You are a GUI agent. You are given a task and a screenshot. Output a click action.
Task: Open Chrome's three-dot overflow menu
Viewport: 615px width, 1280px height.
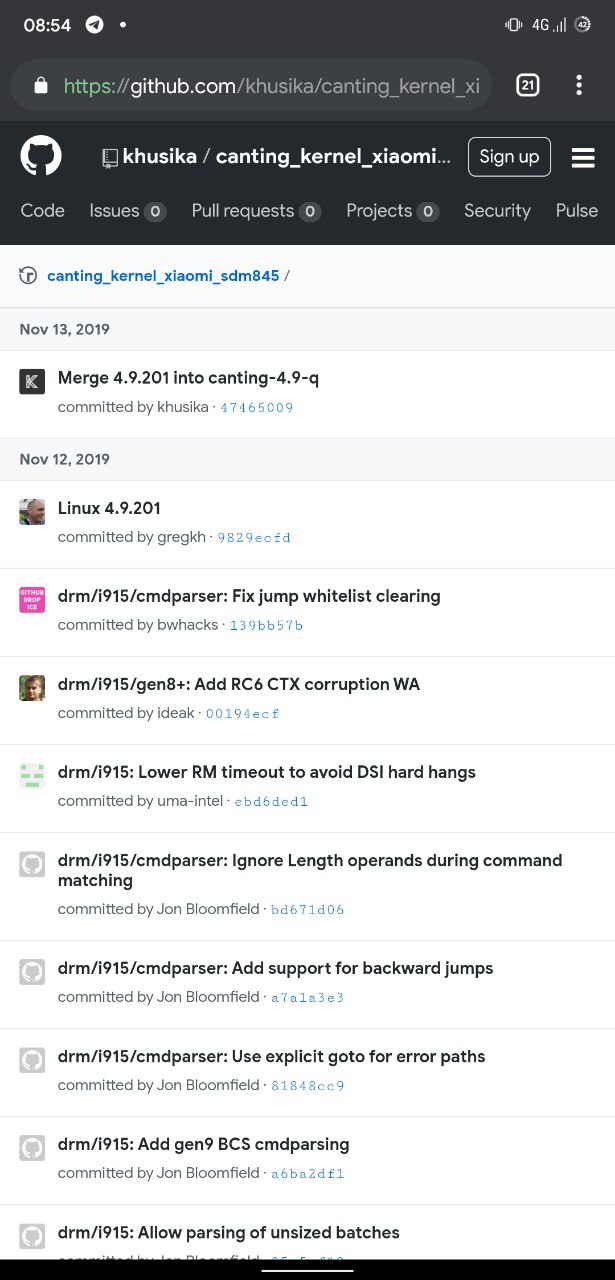pos(579,85)
